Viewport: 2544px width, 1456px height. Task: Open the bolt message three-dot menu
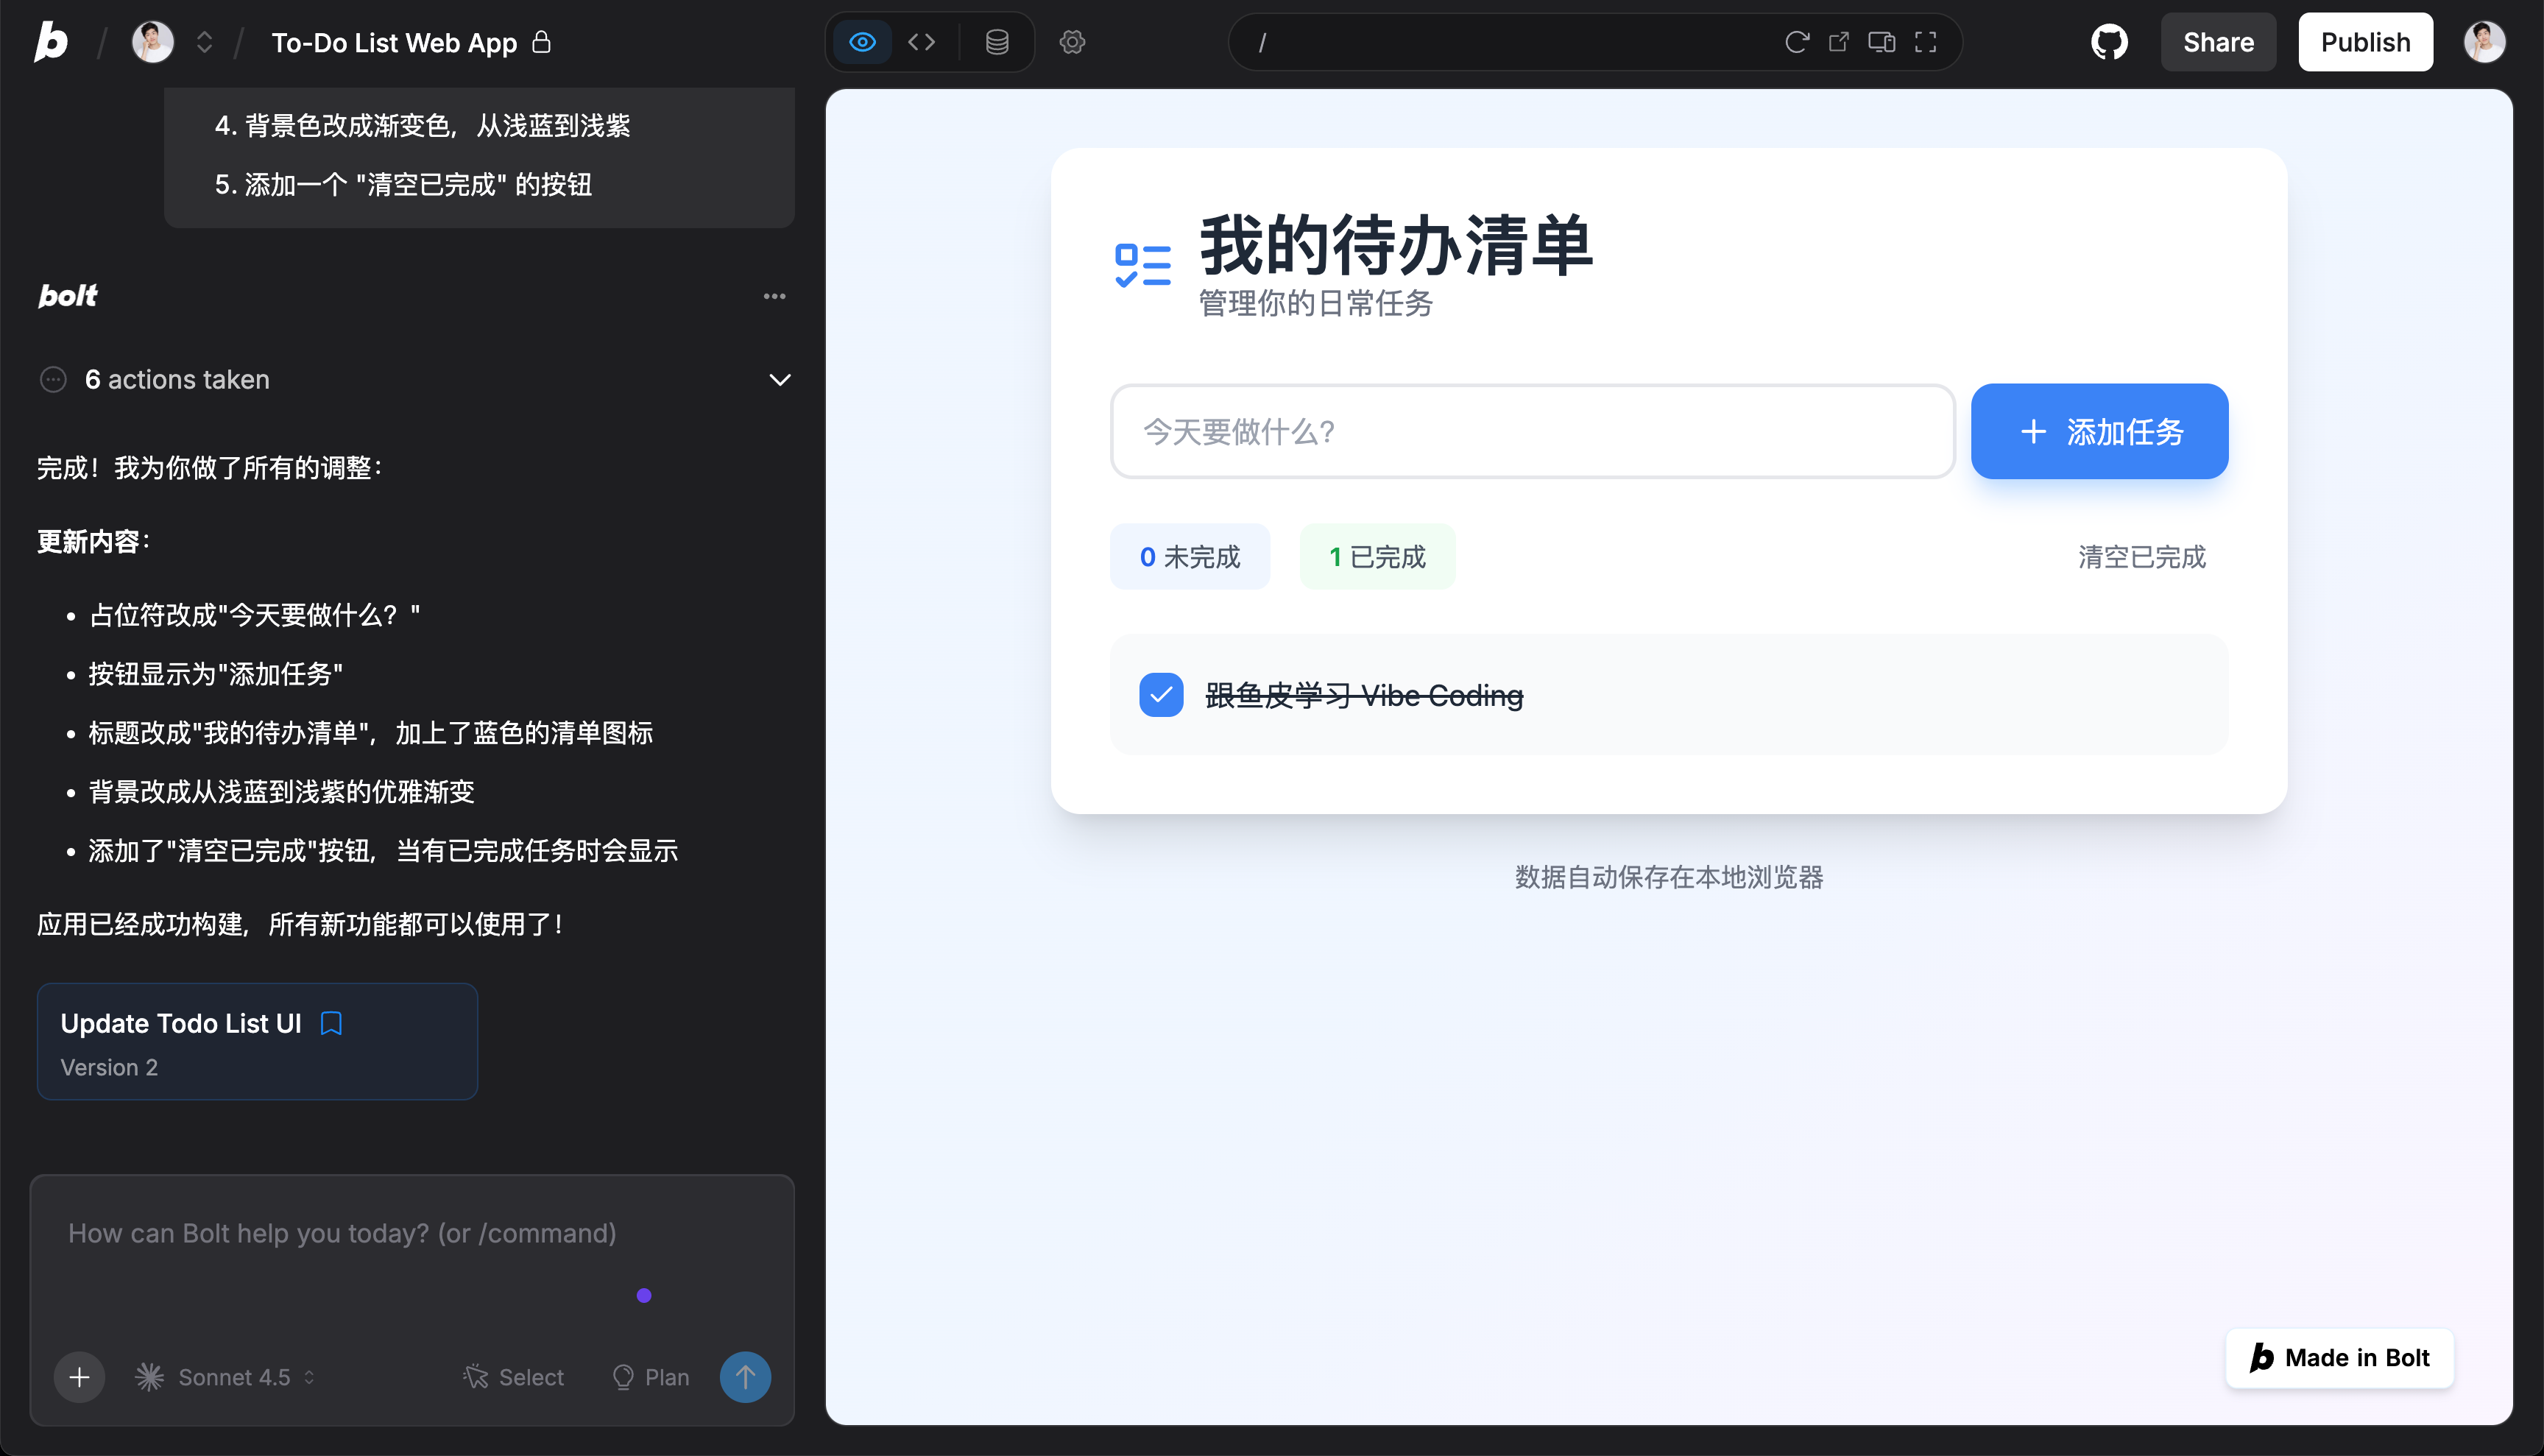click(x=774, y=296)
